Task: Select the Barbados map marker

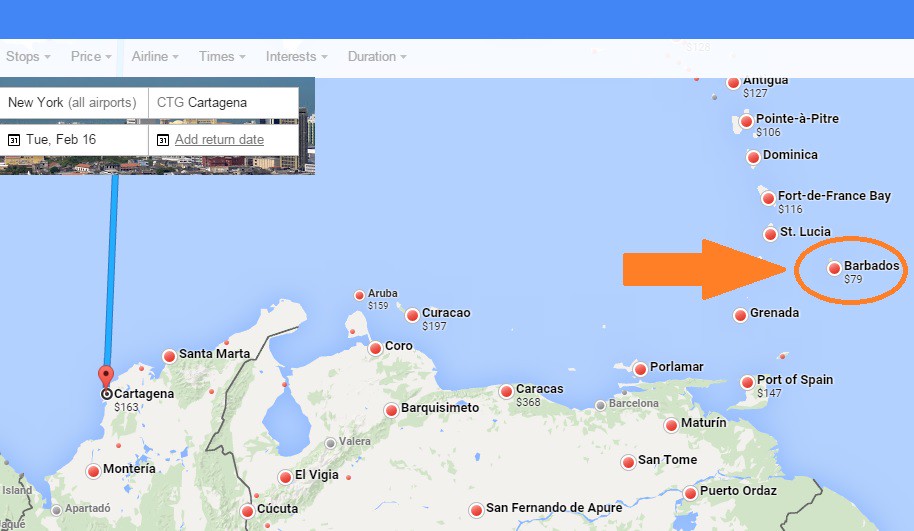Action: tap(834, 268)
